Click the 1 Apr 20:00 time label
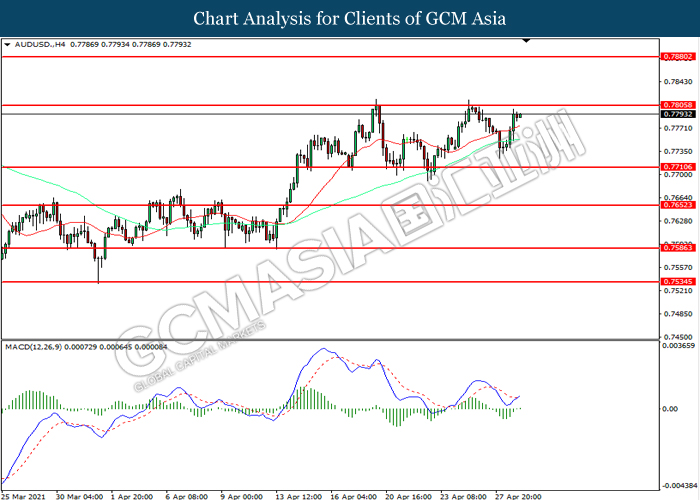The image size is (700, 500). point(132,496)
